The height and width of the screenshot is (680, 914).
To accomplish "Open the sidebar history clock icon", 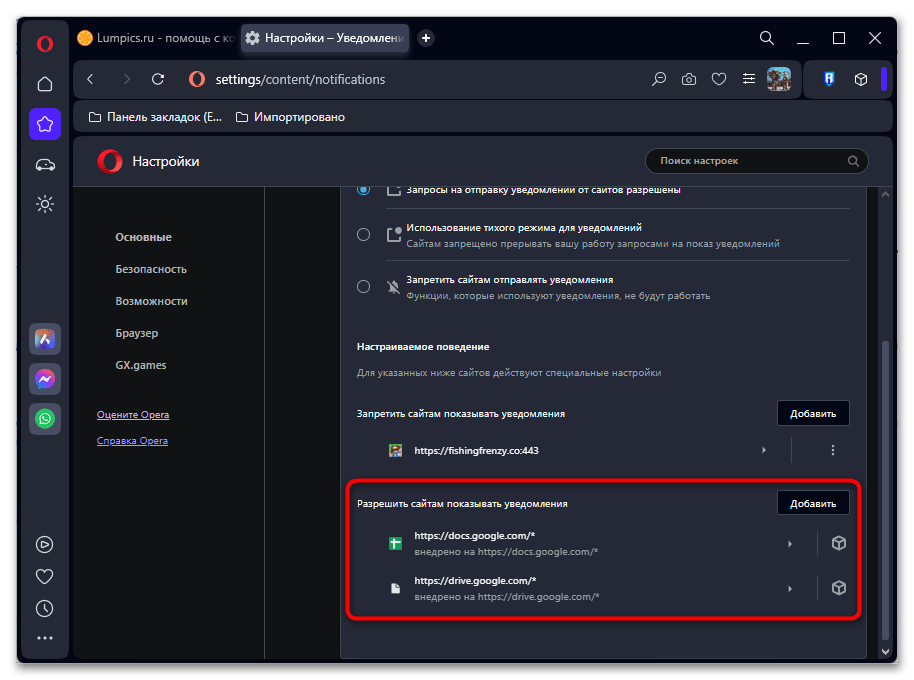I will [45, 608].
